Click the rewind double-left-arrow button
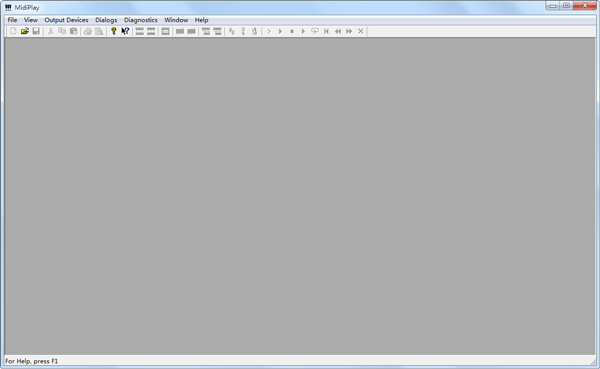The width and height of the screenshot is (600, 369). click(338, 31)
